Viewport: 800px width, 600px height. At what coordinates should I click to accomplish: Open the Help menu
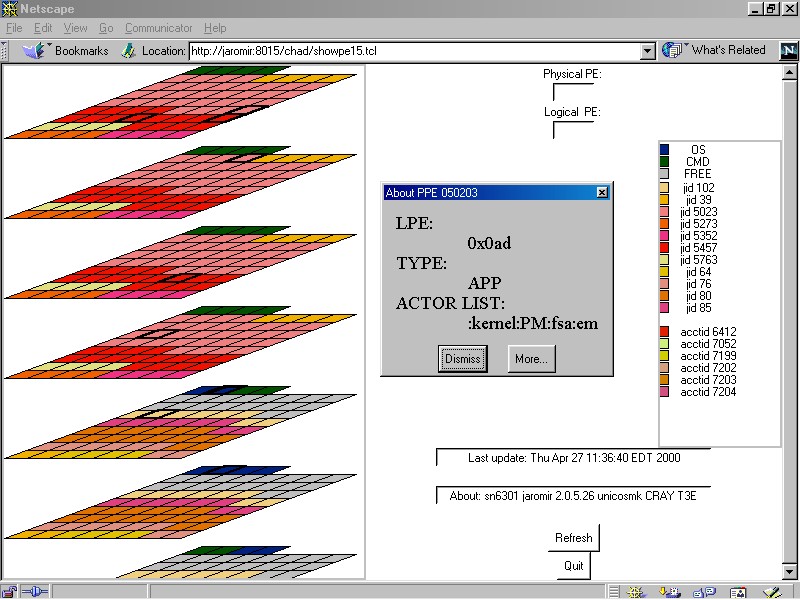tap(215, 28)
